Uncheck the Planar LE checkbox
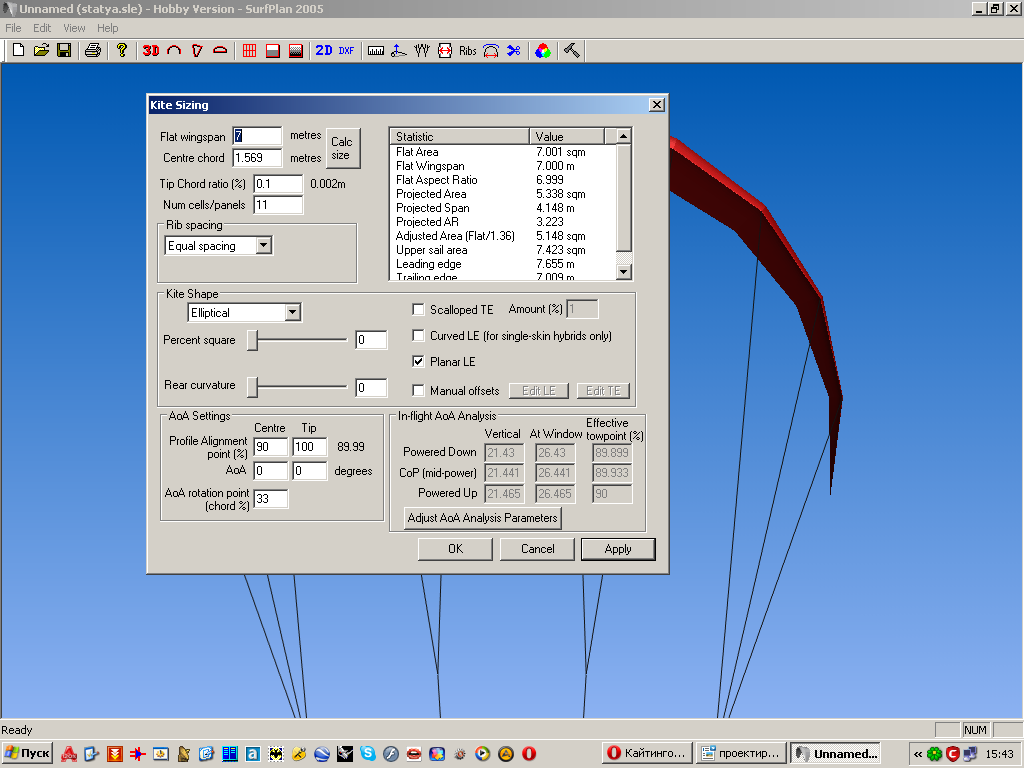Screen dimensions: 1024x768 pos(419,362)
